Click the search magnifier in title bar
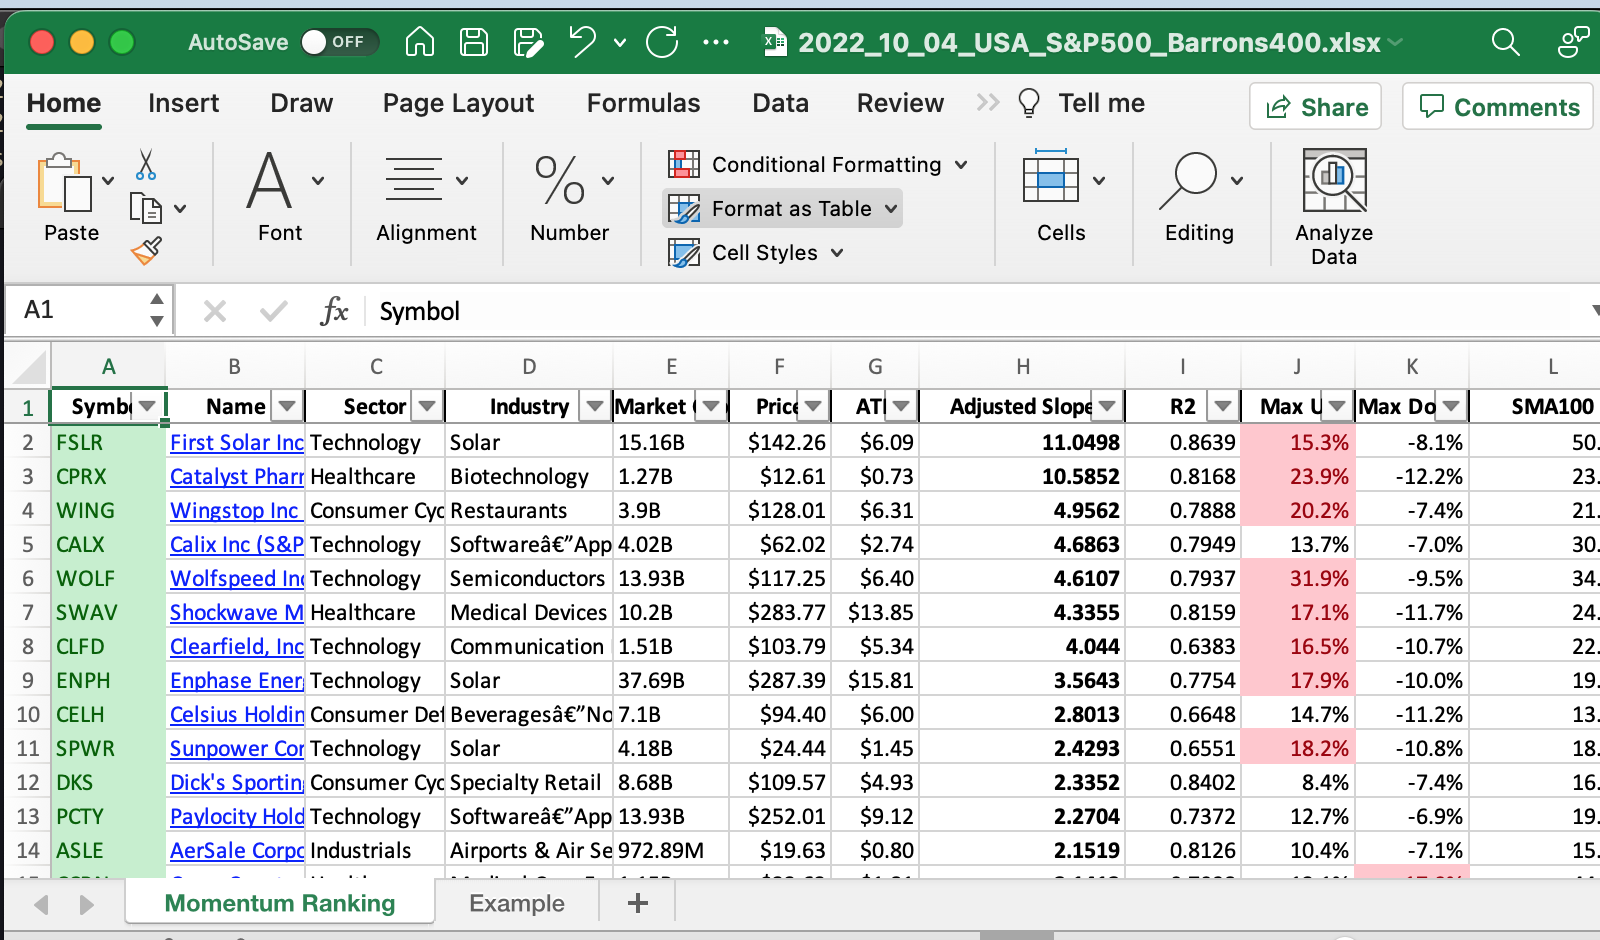Viewport: 1600px width, 940px height. click(x=1505, y=42)
